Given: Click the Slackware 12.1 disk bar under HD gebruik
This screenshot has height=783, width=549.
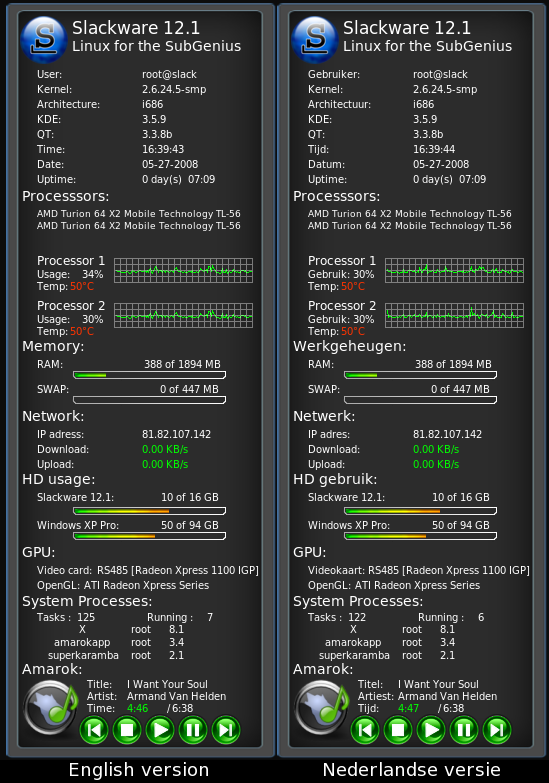Looking at the screenshot, I should coord(421,511).
